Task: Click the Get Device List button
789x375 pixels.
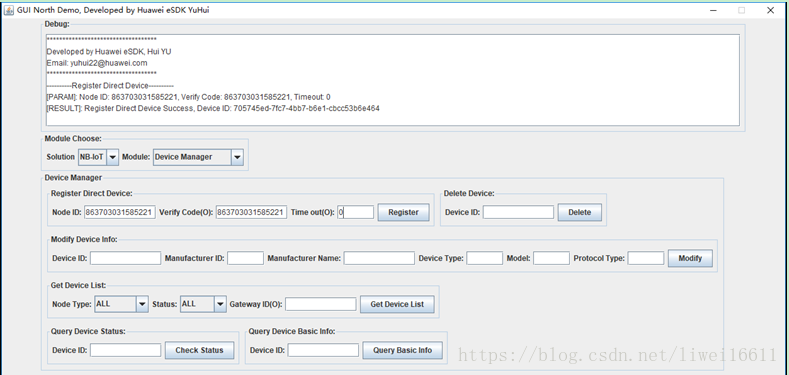Action: tap(397, 304)
